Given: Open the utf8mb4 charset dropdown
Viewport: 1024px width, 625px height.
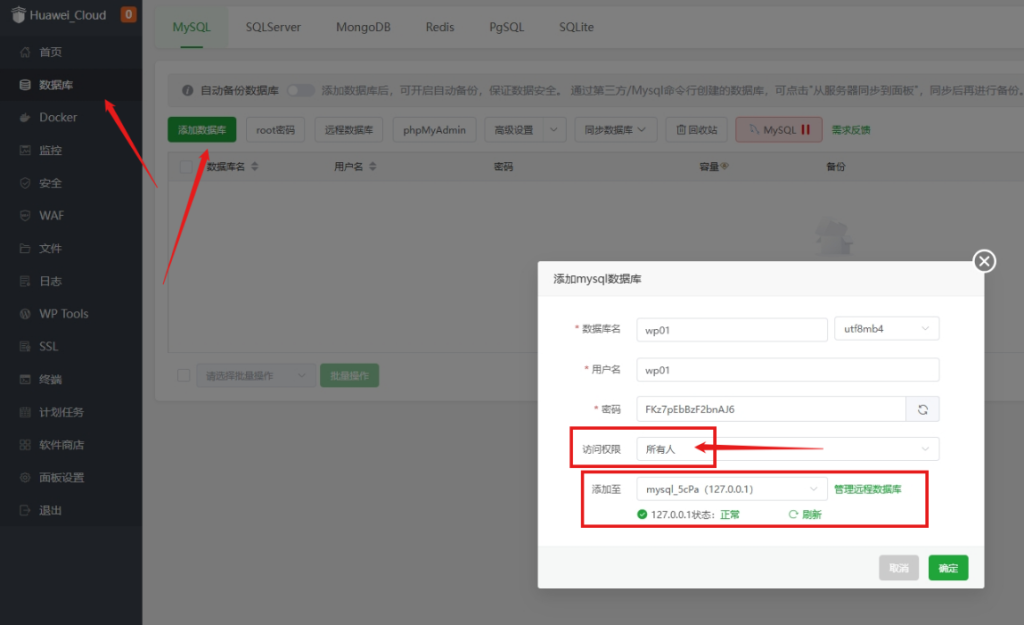Looking at the screenshot, I should tap(886, 329).
